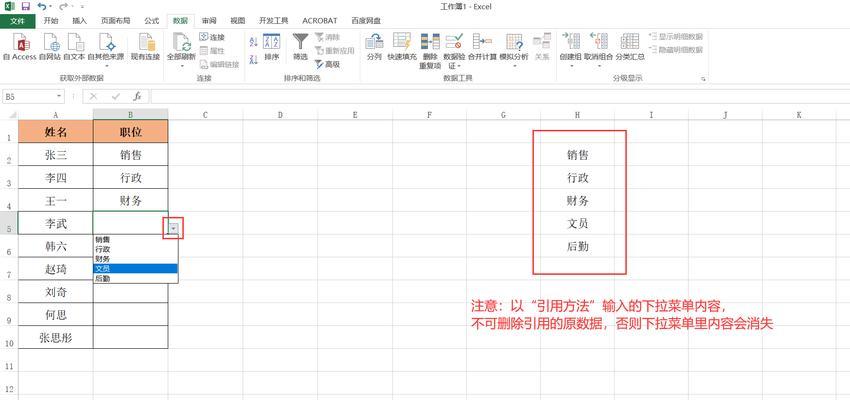Click the formula bar input field
The height and width of the screenshot is (400, 850).
point(499,96)
